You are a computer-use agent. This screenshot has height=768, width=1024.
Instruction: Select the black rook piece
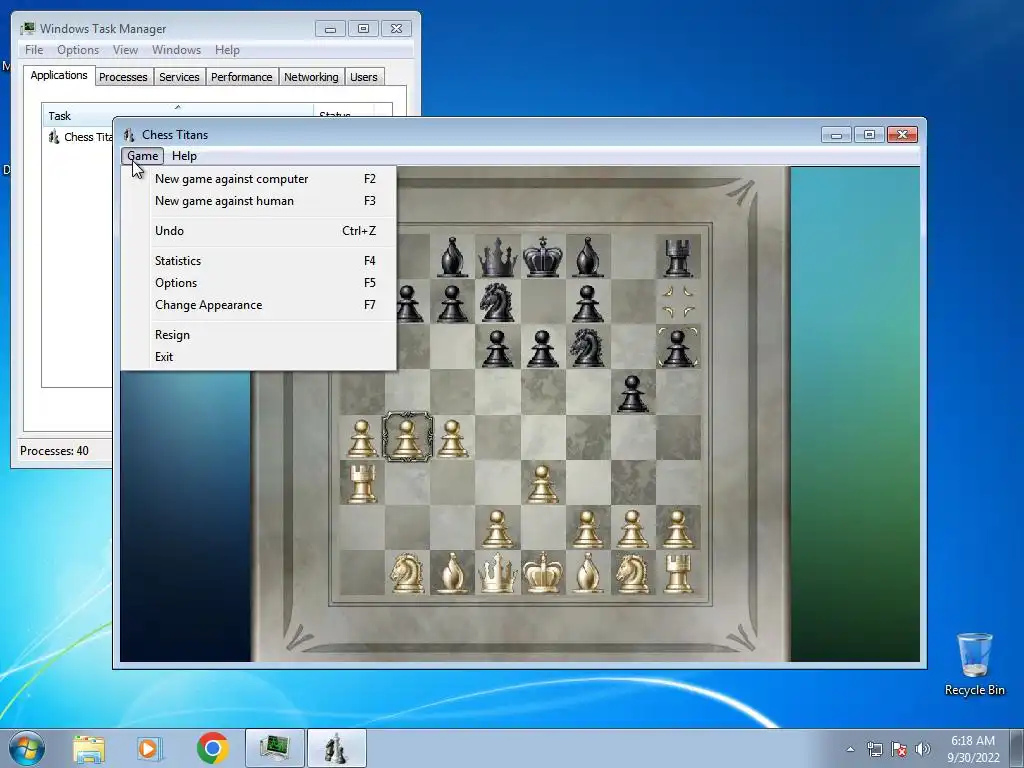click(678, 257)
